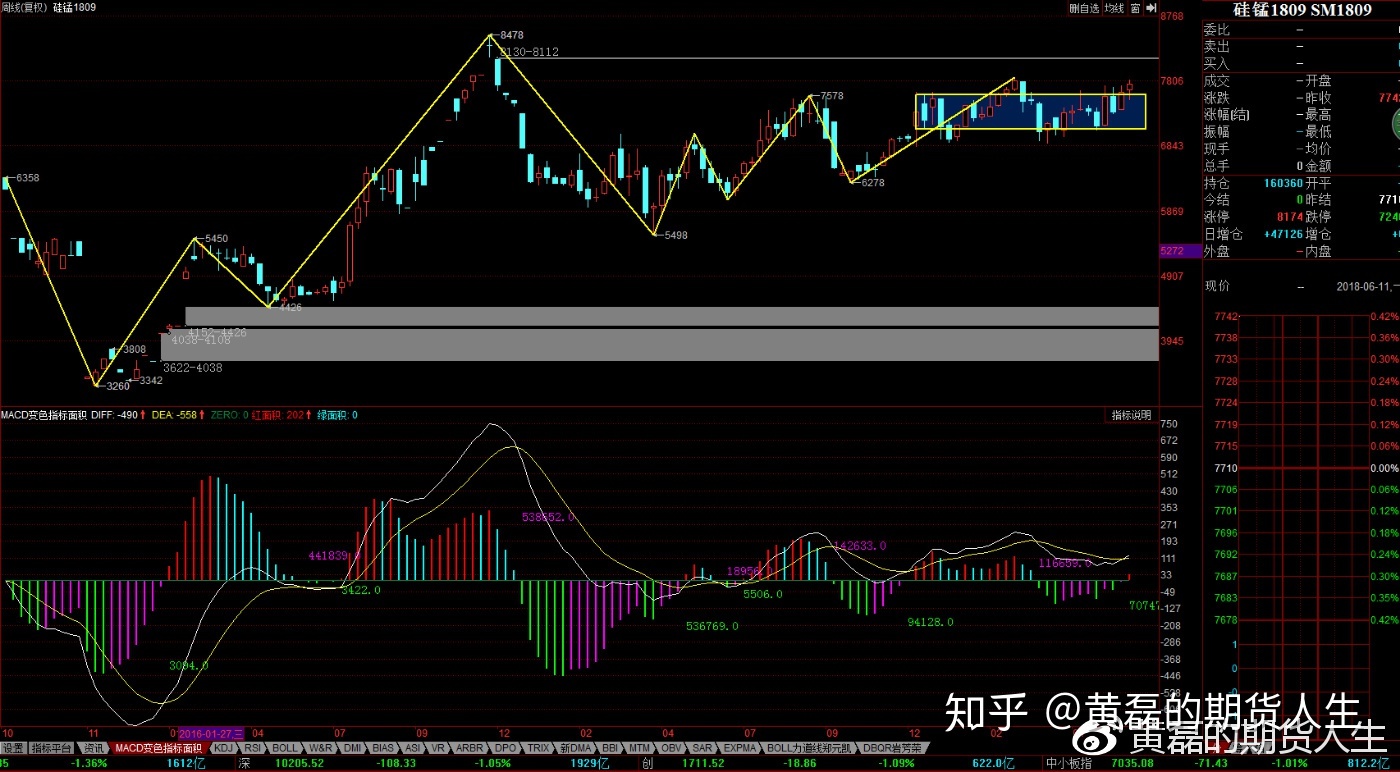Click the 硅锰1809 SM1809 contract title
The width and height of the screenshot is (1400, 772).
click(1303, 10)
